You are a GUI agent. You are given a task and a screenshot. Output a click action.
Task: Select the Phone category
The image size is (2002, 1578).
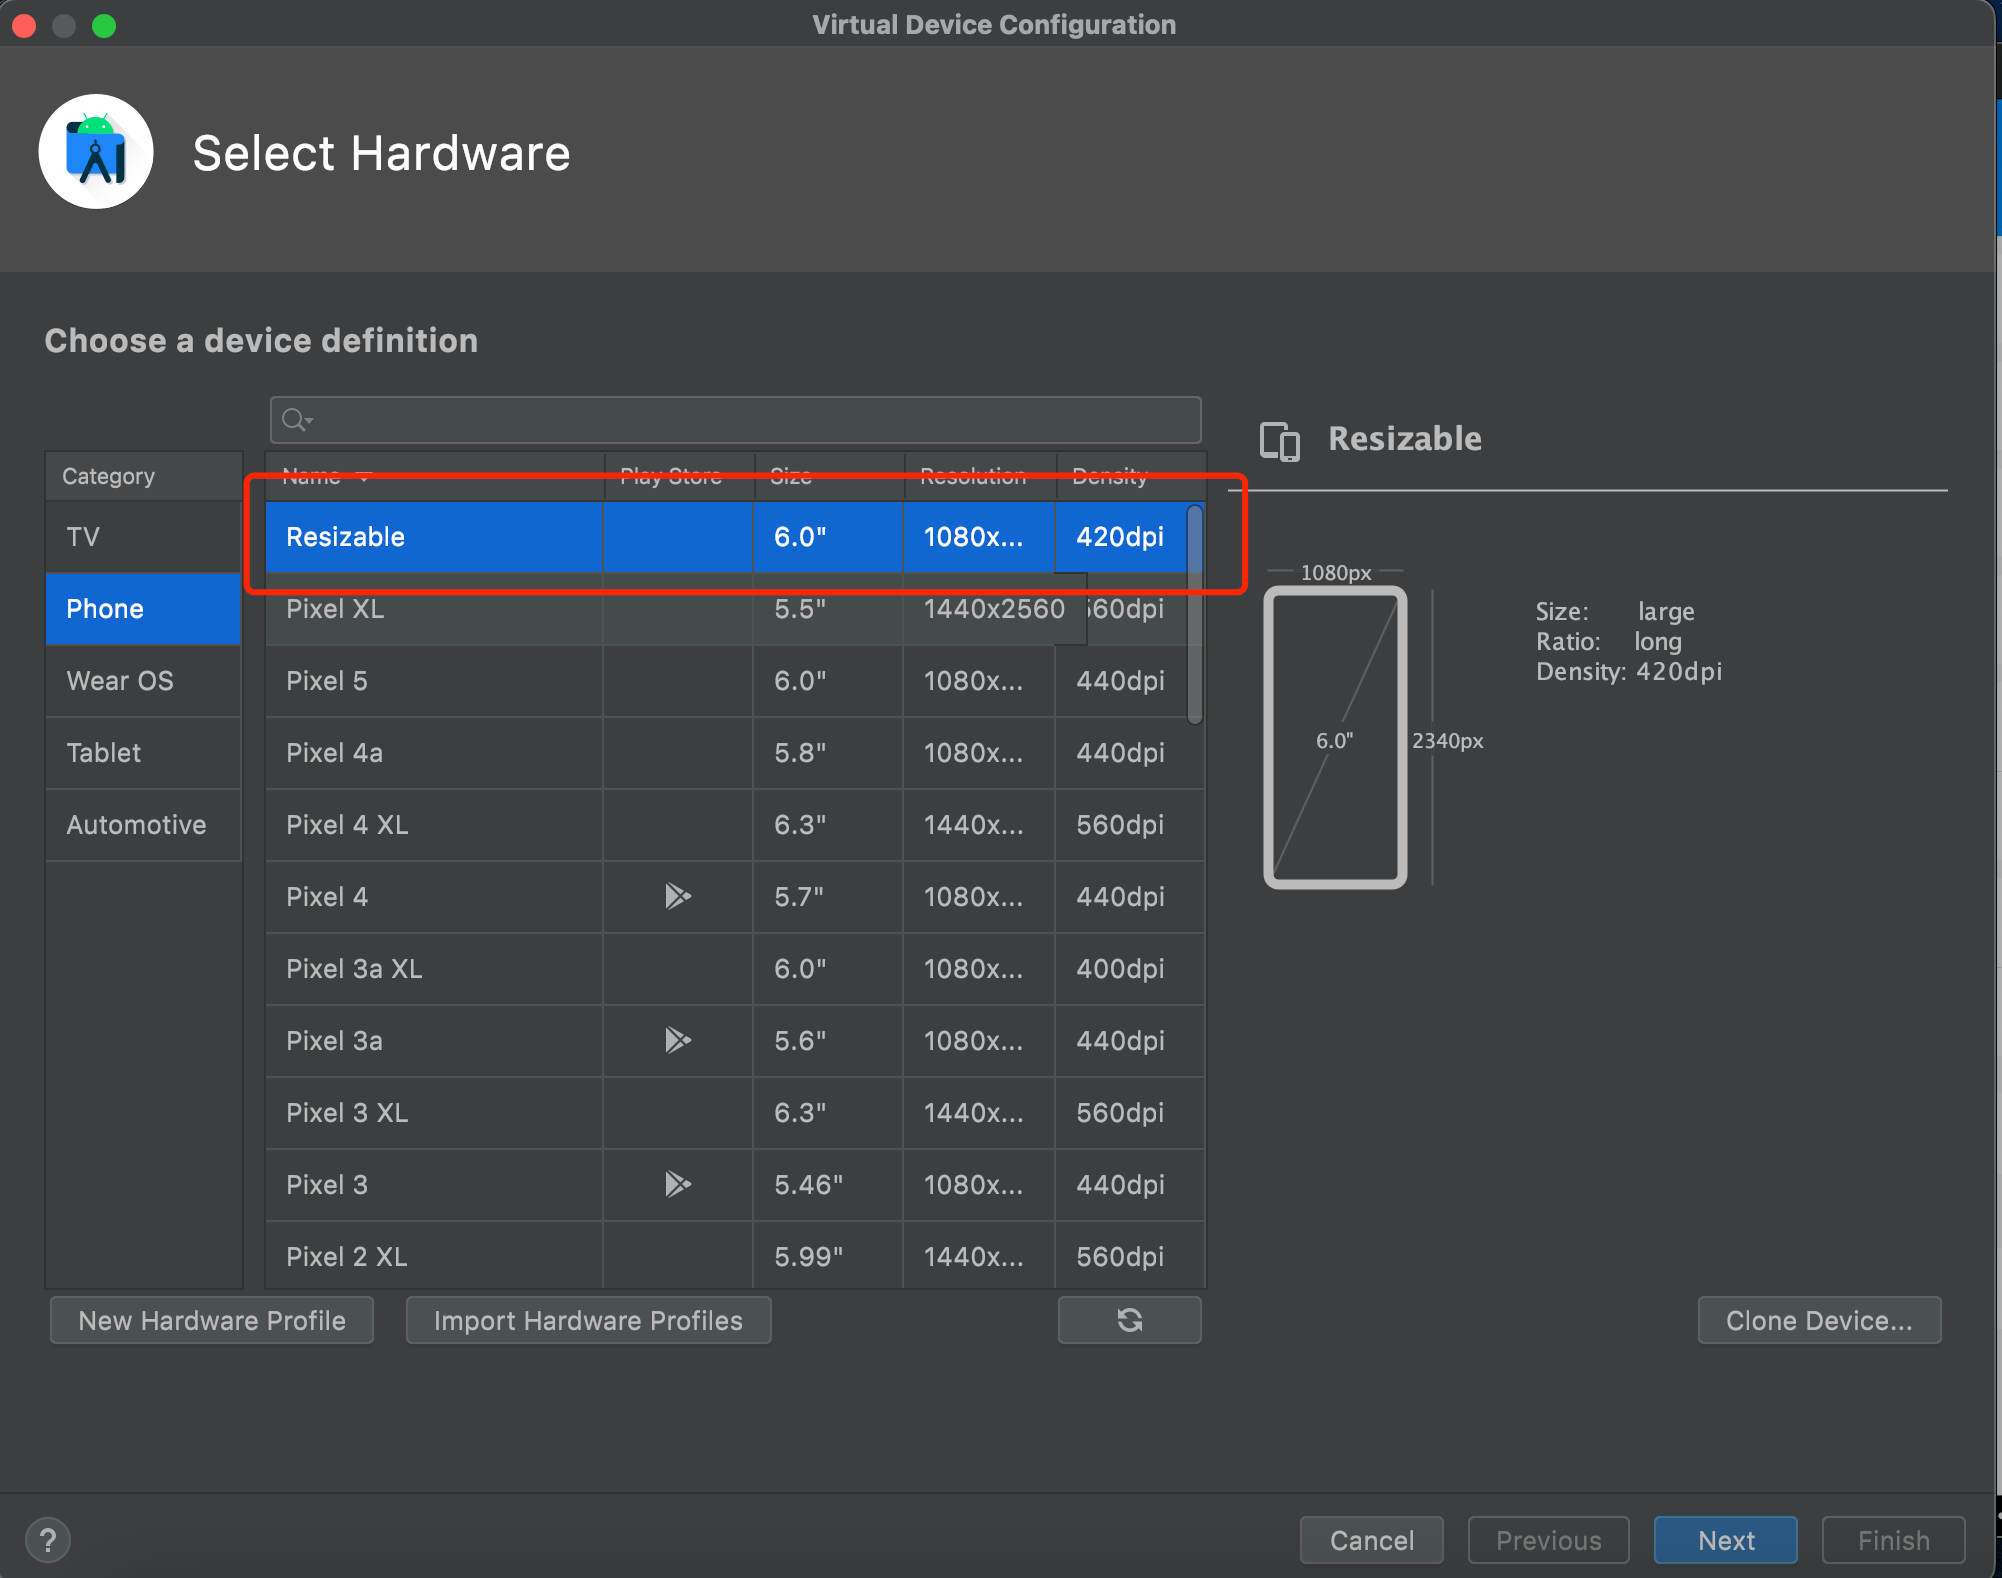point(143,609)
